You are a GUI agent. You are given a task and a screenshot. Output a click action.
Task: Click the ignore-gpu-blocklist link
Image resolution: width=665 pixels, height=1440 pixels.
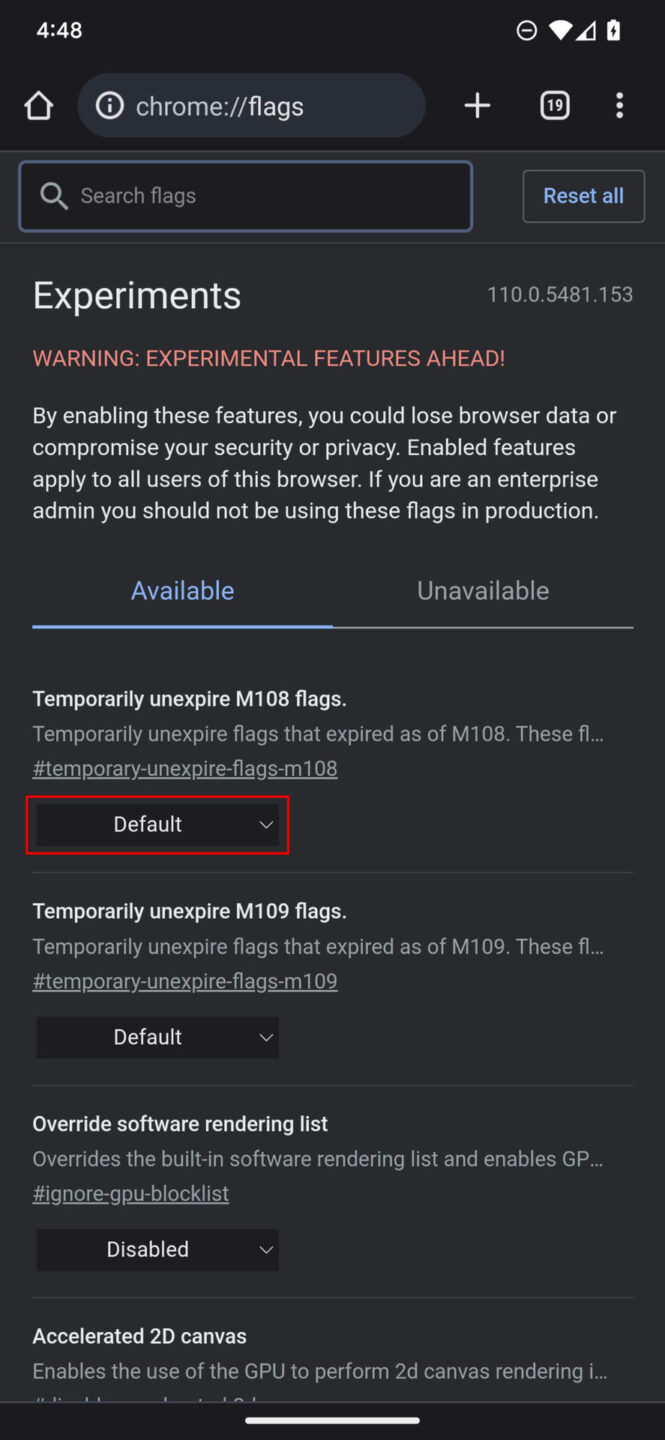point(131,1193)
